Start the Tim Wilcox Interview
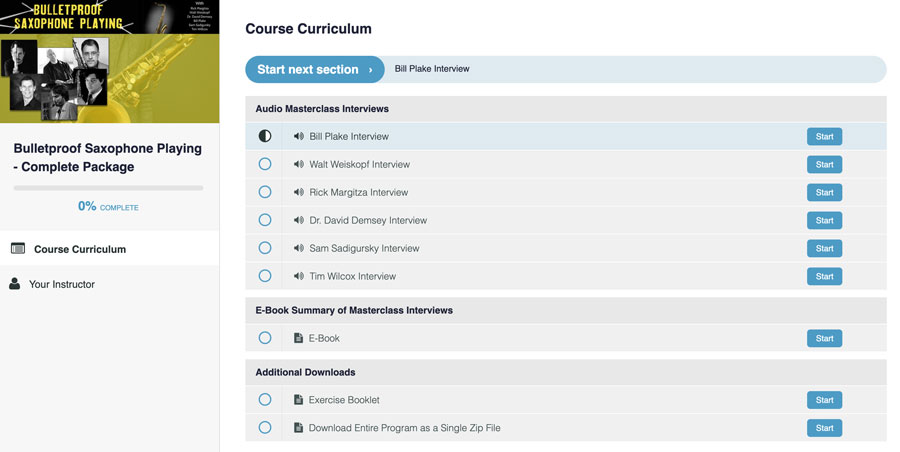The image size is (900, 452). point(824,276)
